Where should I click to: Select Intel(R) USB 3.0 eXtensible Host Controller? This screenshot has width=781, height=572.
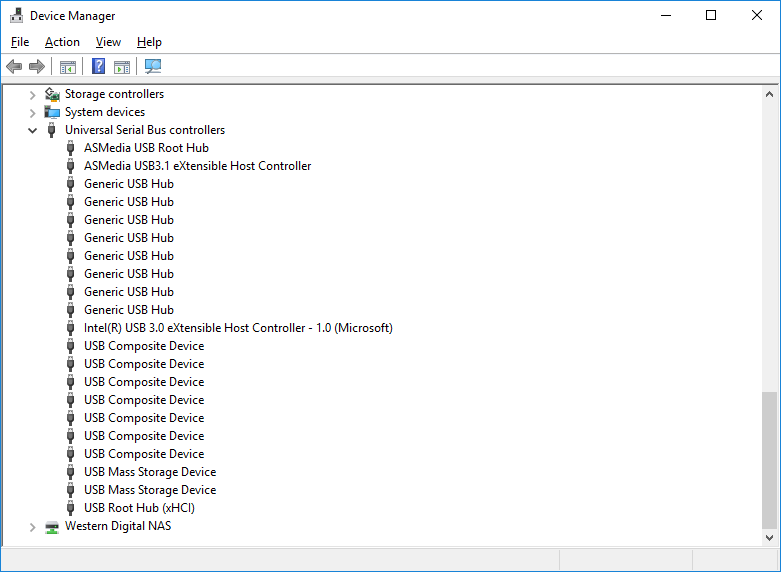coord(238,328)
